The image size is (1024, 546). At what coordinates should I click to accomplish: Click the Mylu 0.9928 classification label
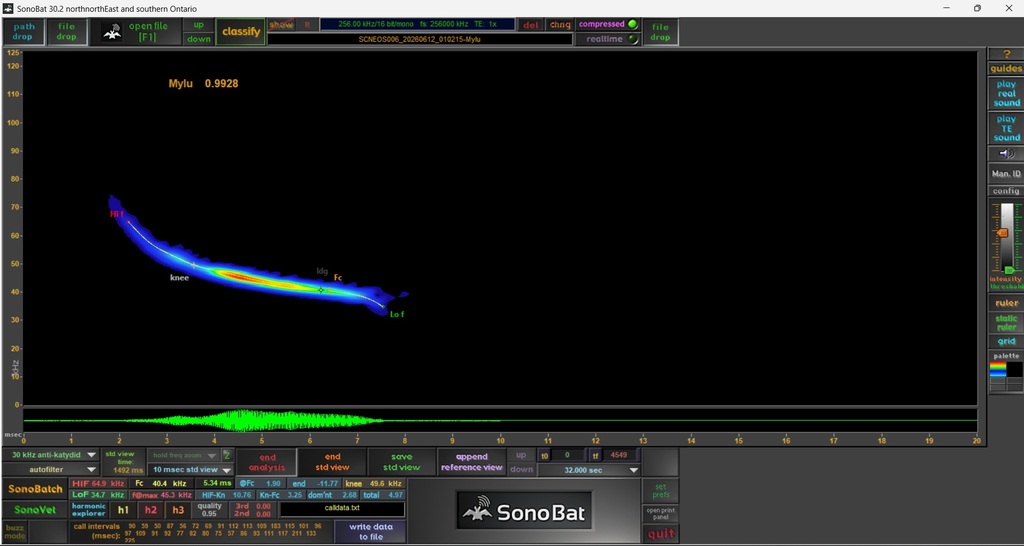[x=203, y=84]
